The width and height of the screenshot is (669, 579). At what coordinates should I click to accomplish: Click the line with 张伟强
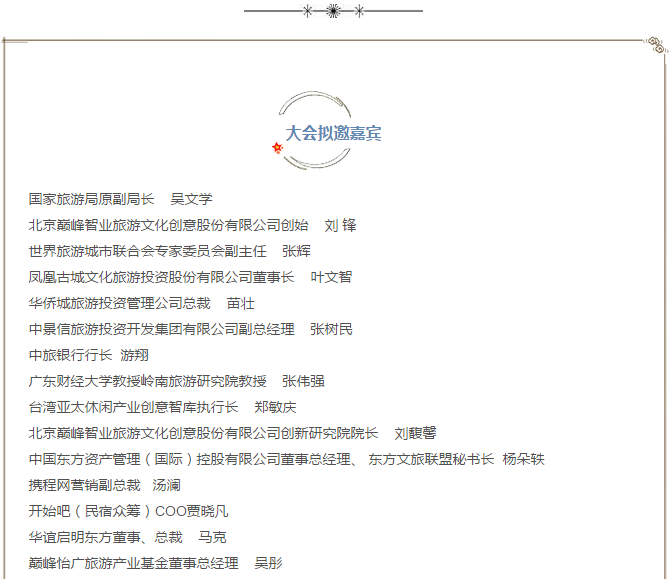coord(177,381)
